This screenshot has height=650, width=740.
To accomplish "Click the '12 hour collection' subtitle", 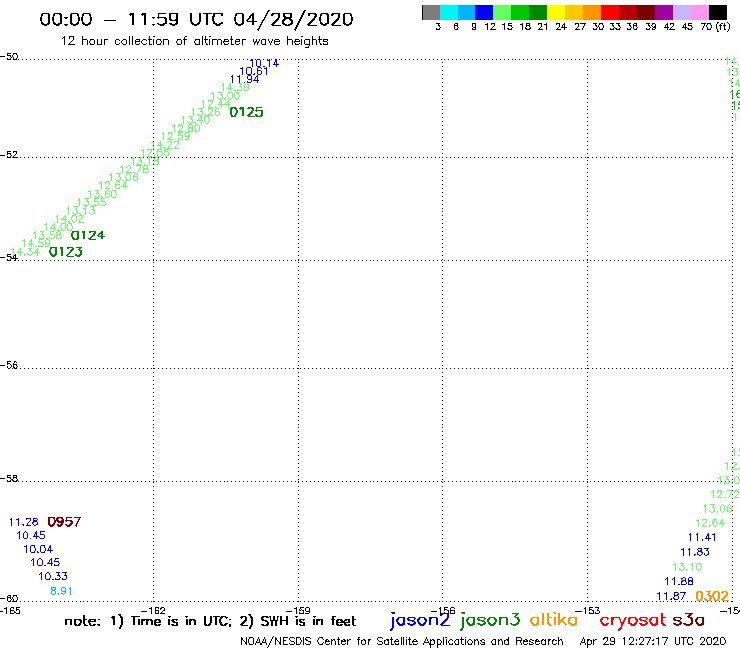I will tap(194, 41).
